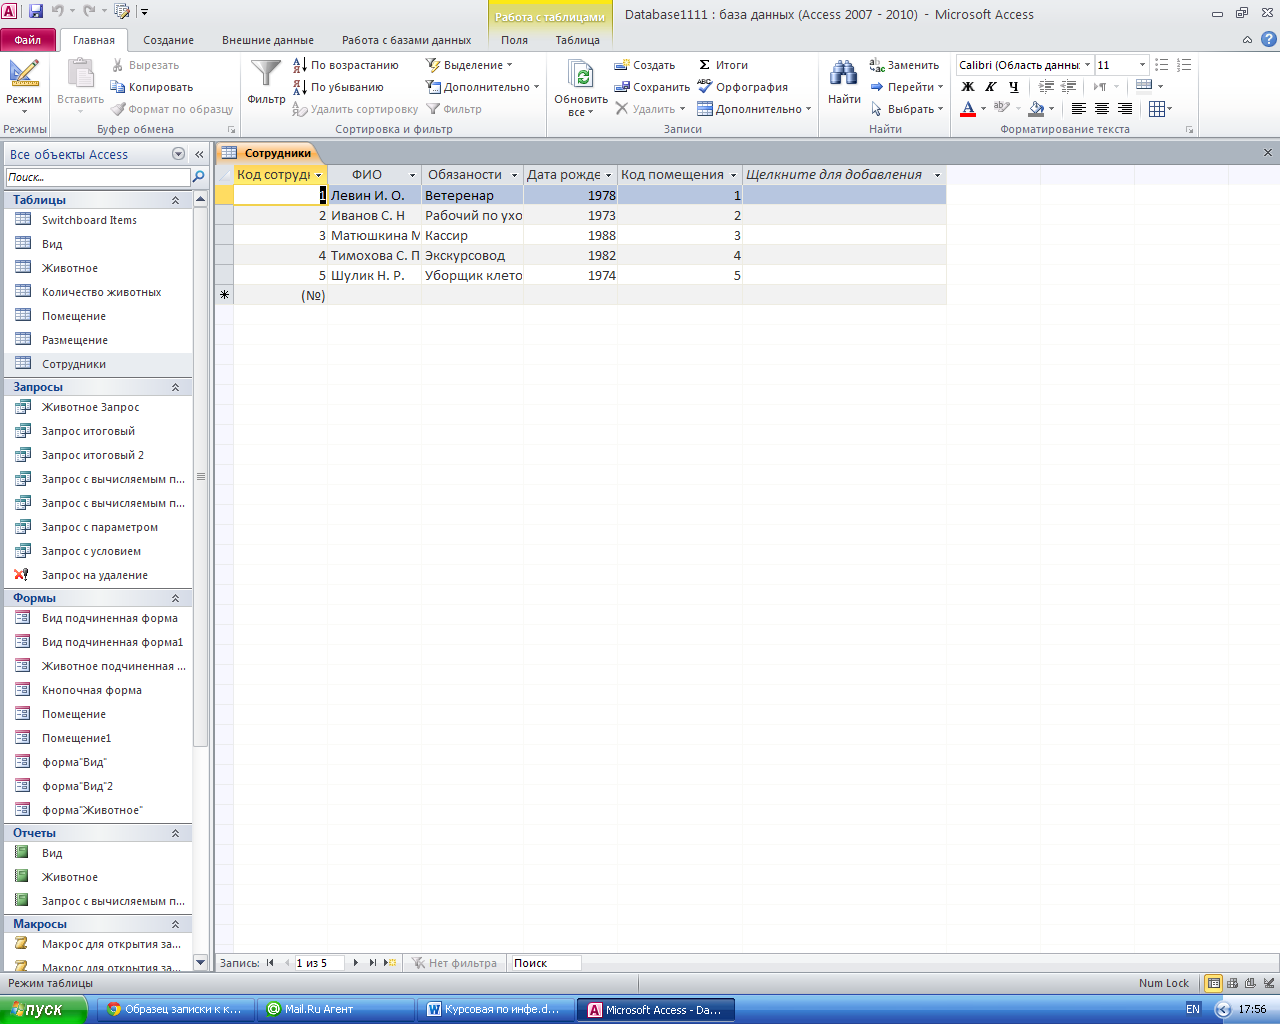Switch to Внешние данные tab
Viewport: 1280px width, 1024px height.
[268, 40]
